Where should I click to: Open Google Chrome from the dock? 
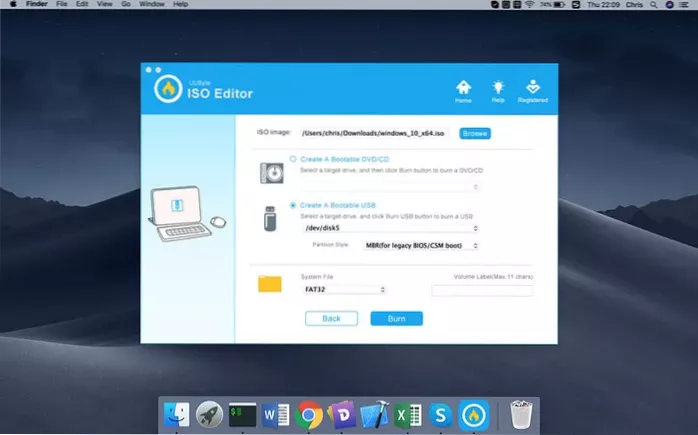tap(309, 413)
